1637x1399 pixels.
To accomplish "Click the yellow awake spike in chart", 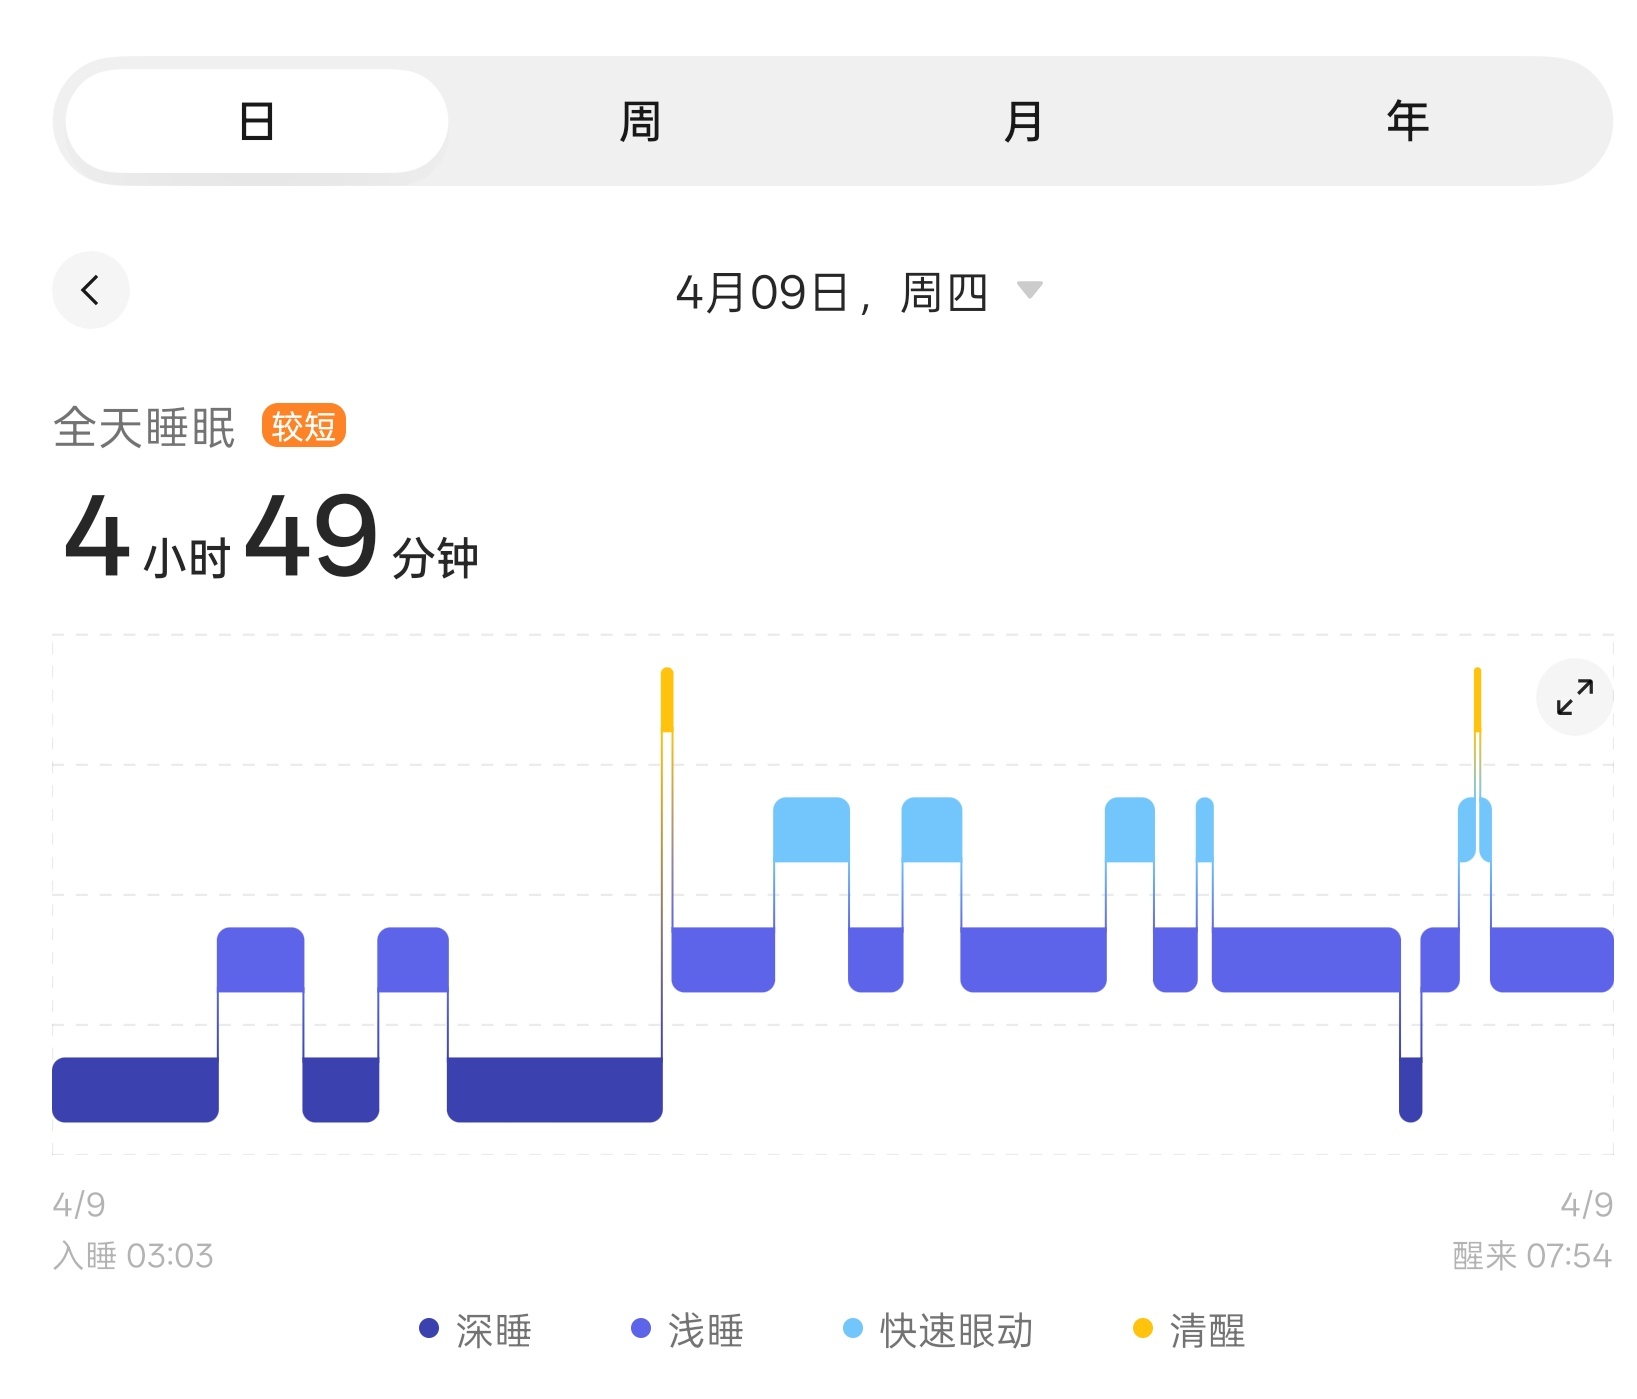I will (x=666, y=700).
